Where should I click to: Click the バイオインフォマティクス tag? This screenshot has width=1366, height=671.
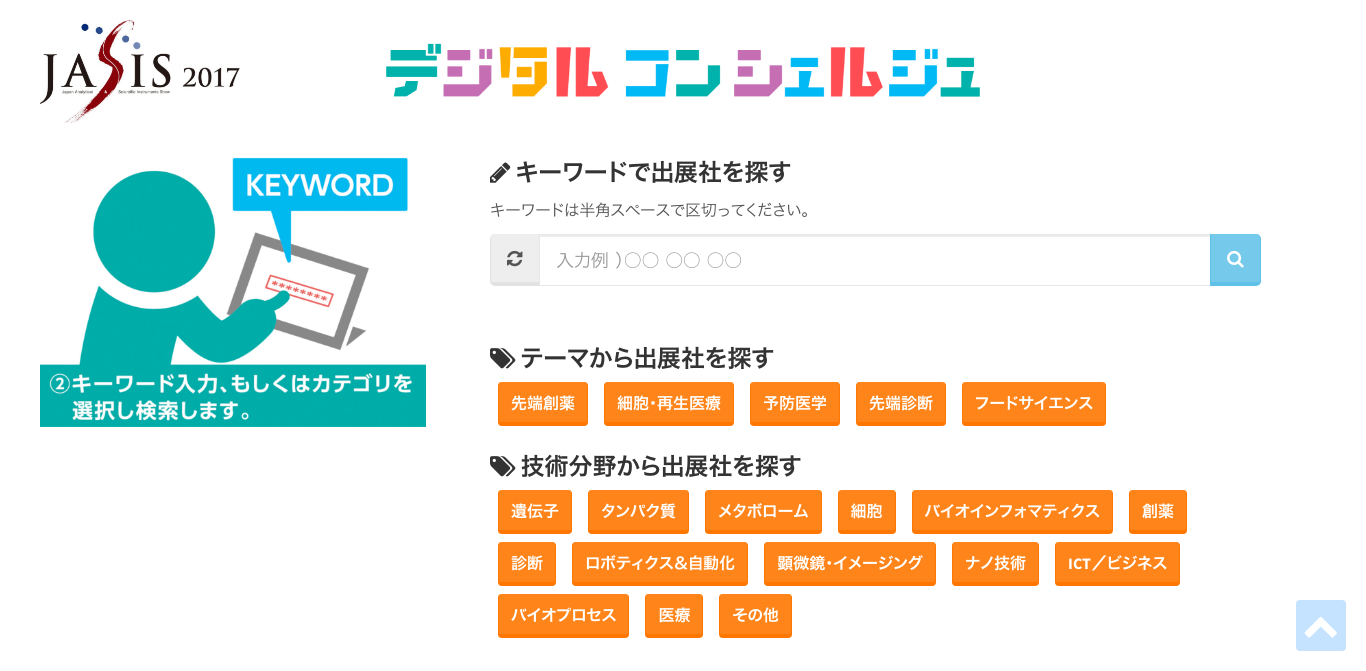tap(1012, 512)
